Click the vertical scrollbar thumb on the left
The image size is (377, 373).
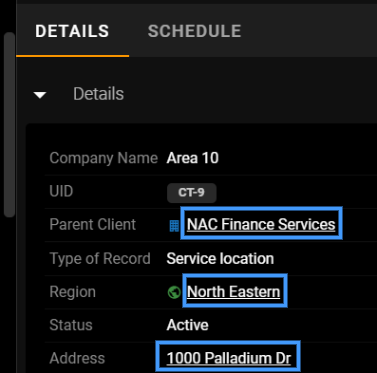coord(10,125)
